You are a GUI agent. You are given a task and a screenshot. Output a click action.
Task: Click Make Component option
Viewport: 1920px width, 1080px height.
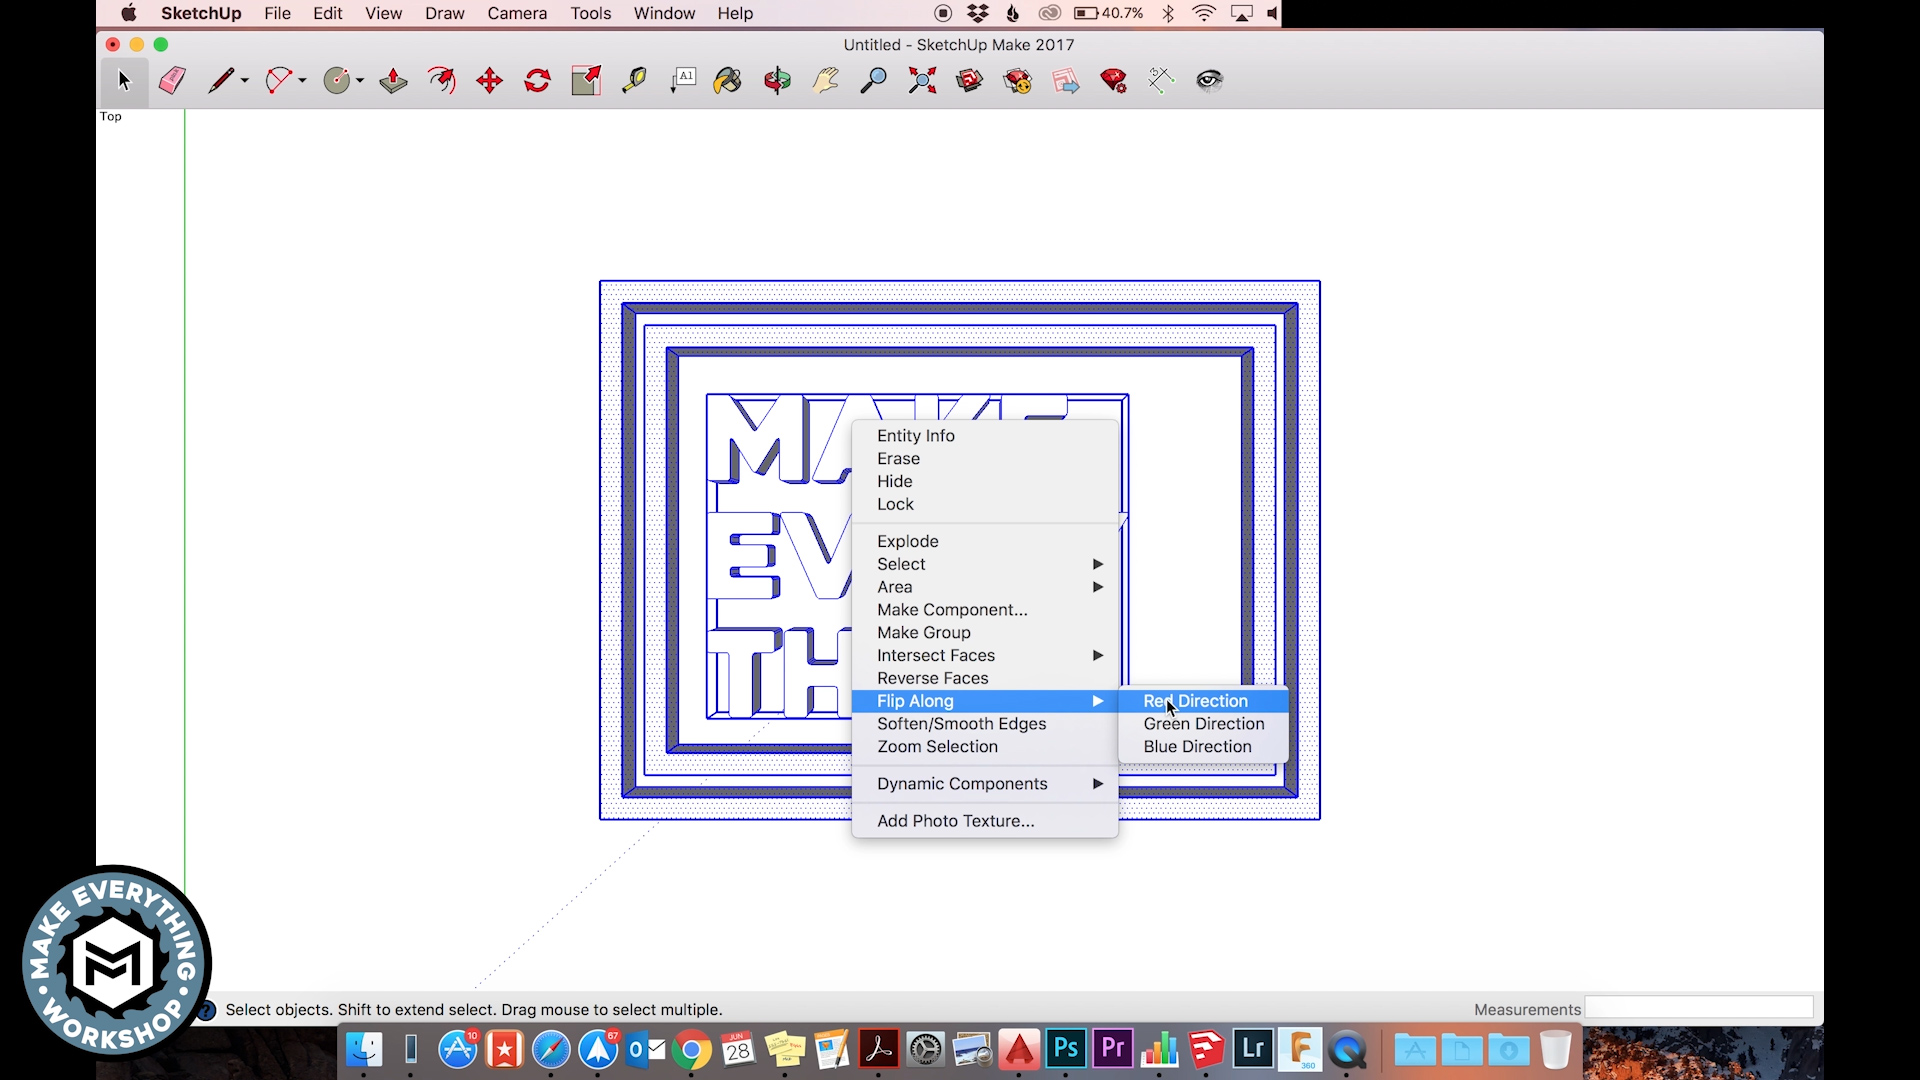pyautogui.click(x=952, y=609)
